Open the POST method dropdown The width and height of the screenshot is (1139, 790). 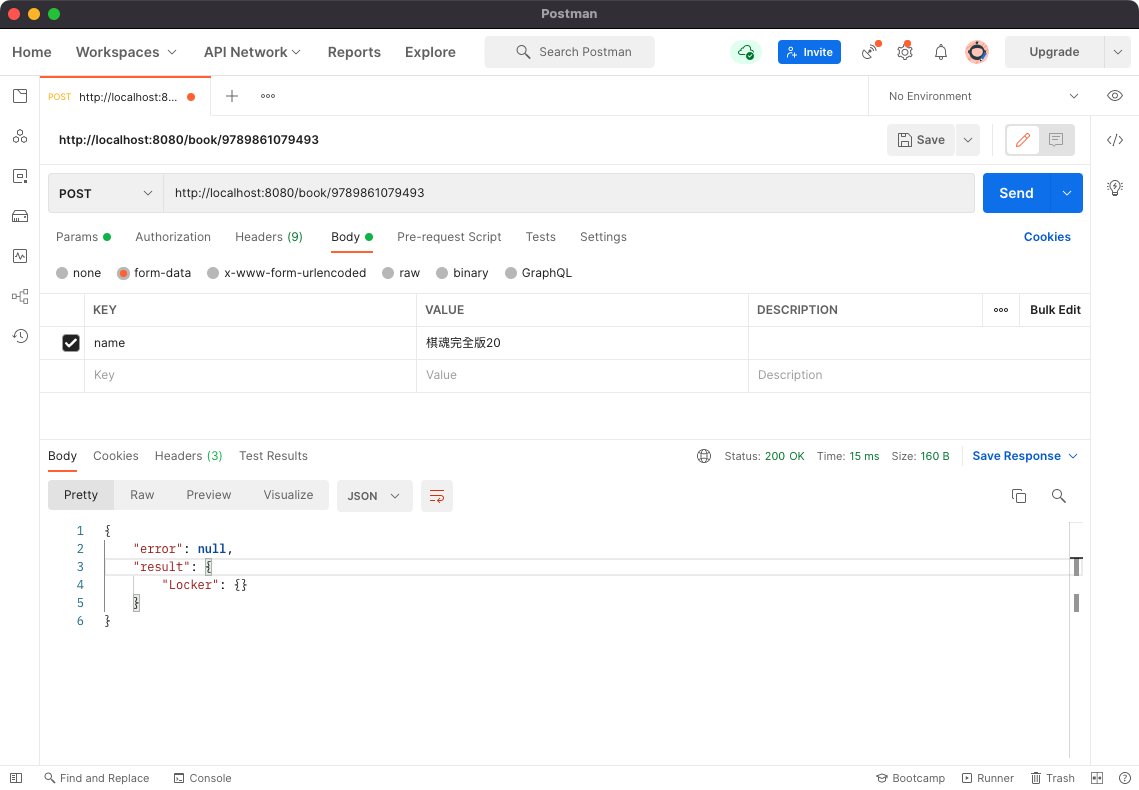[106, 193]
